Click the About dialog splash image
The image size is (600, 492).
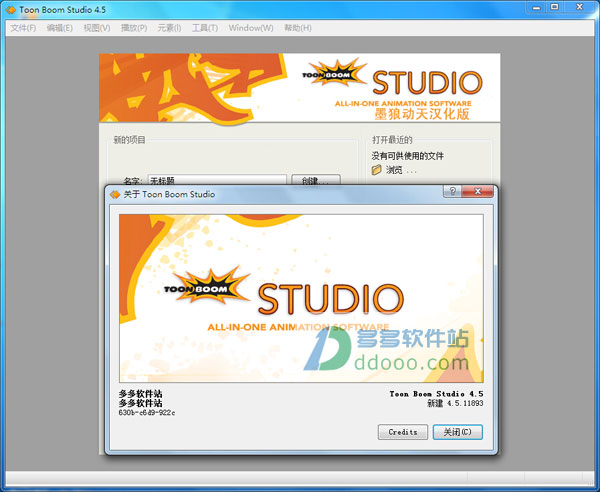(x=301, y=298)
